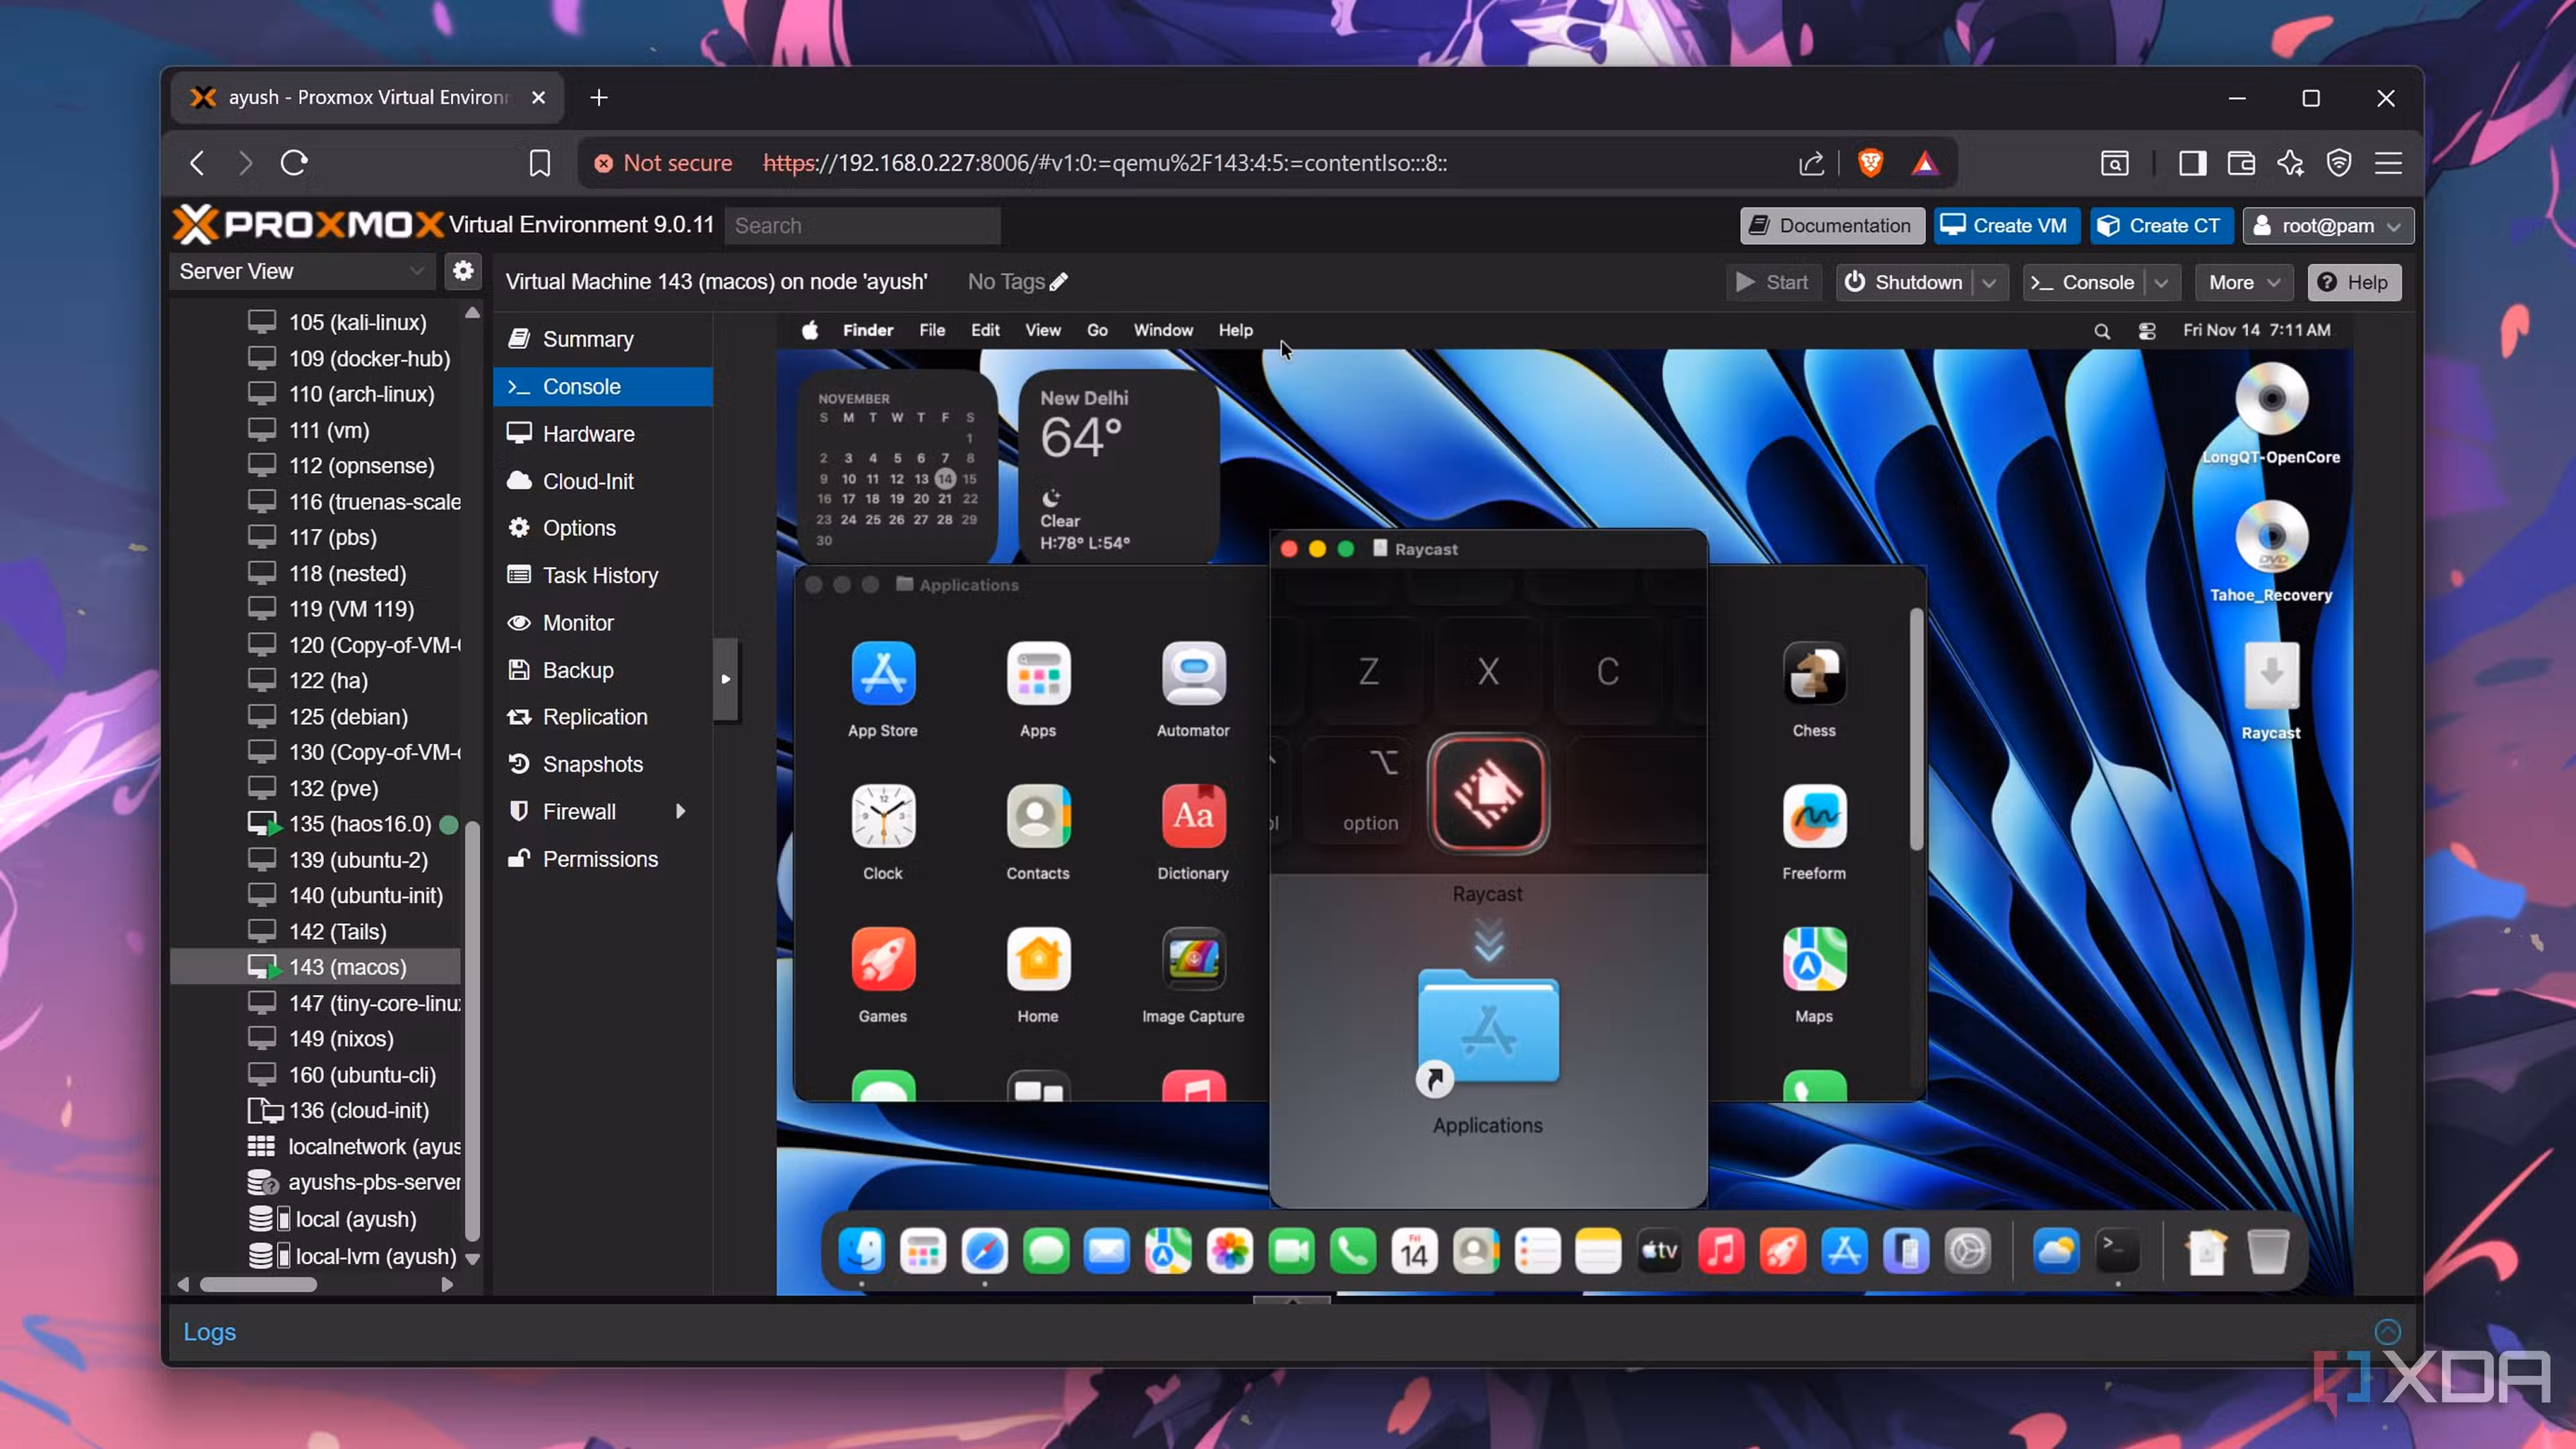Image resolution: width=2576 pixels, height=1449 pixels.
Task: Open the macOS Go menu
Action: tap(1096, 330)
